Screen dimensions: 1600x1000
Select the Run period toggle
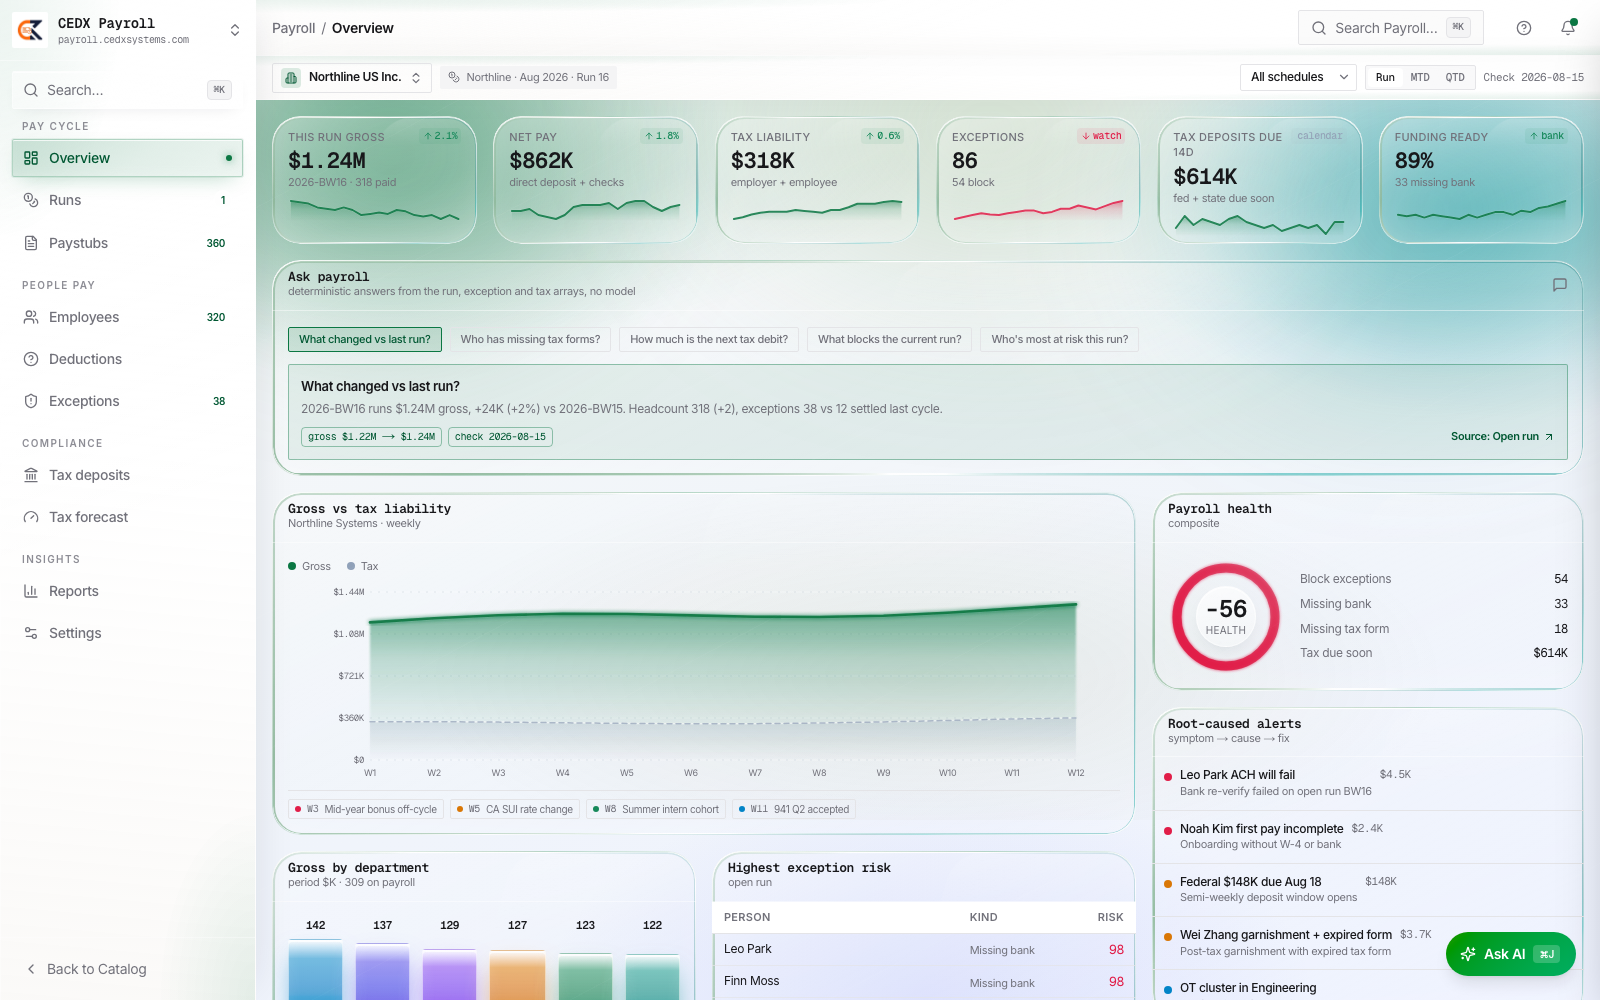coord(1385,77)
